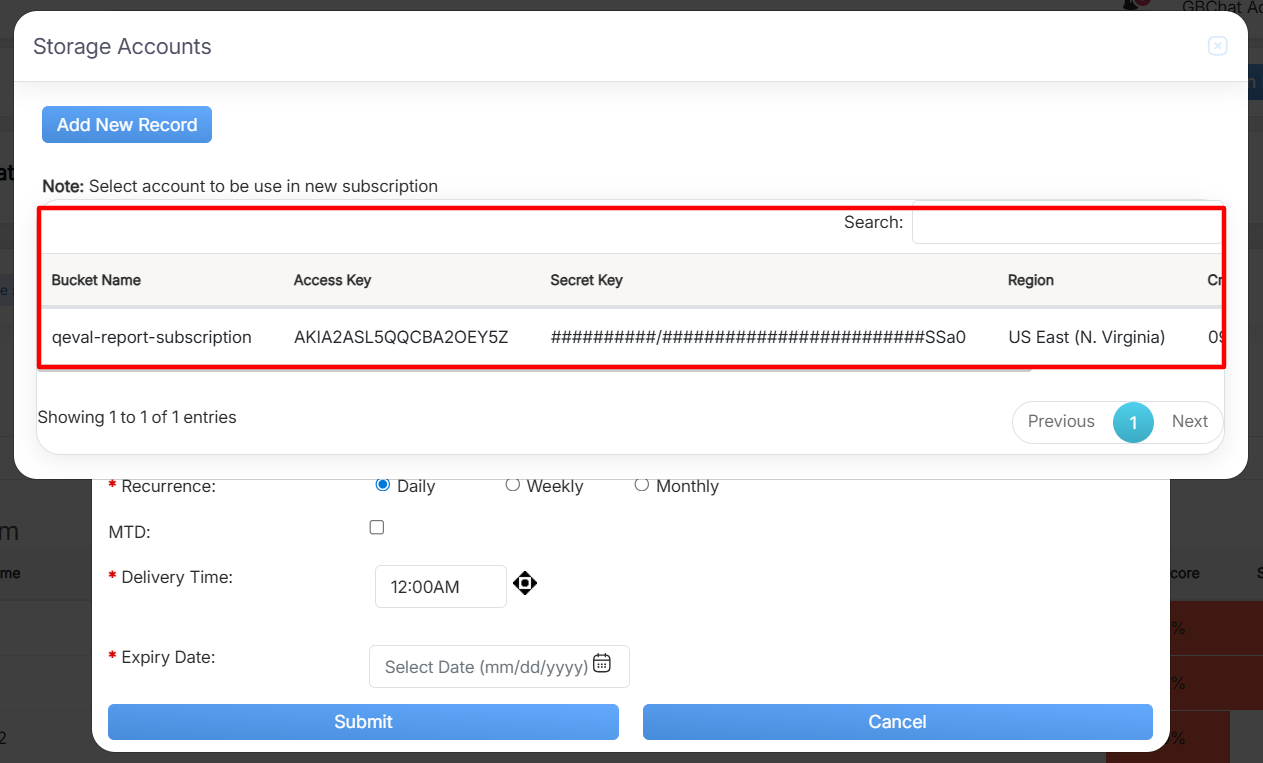Viewport: 1263px width, 763px height.
Task: Submit the subscription form
Action: click(x=363, y=722)
